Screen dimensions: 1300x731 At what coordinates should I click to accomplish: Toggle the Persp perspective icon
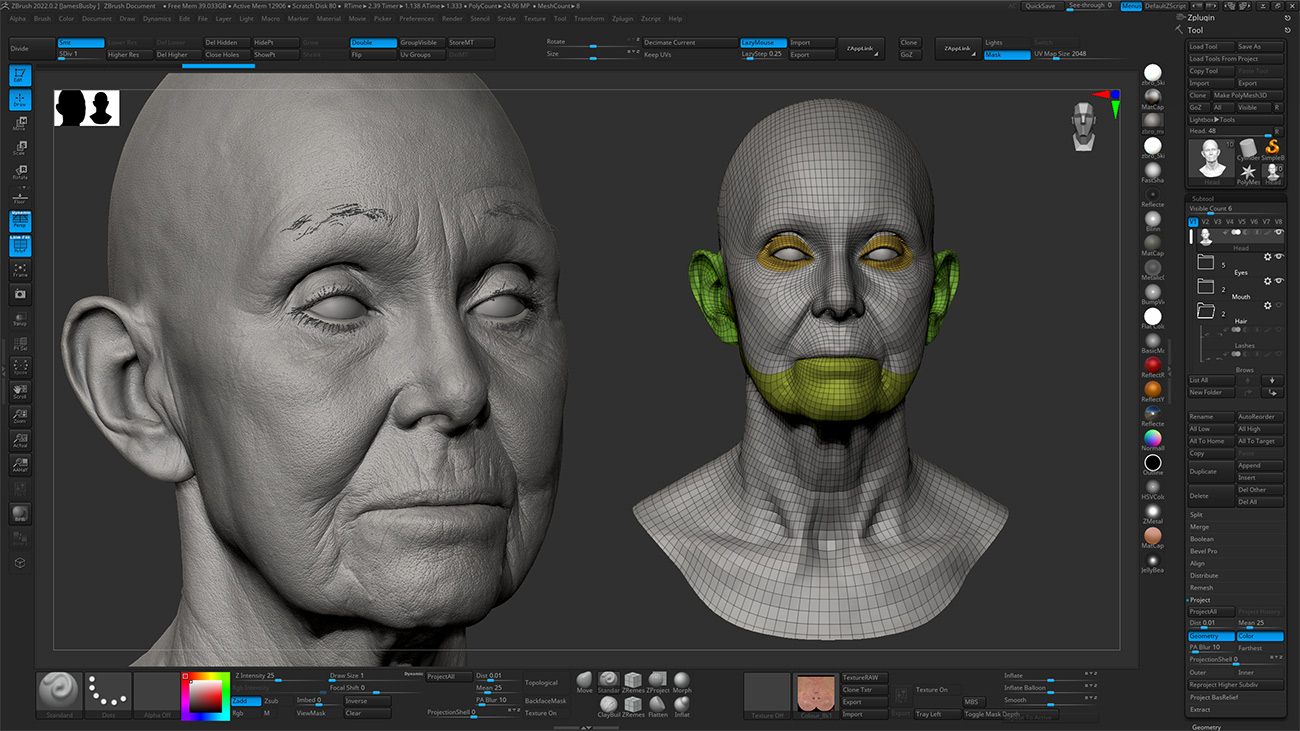[20, 222]
